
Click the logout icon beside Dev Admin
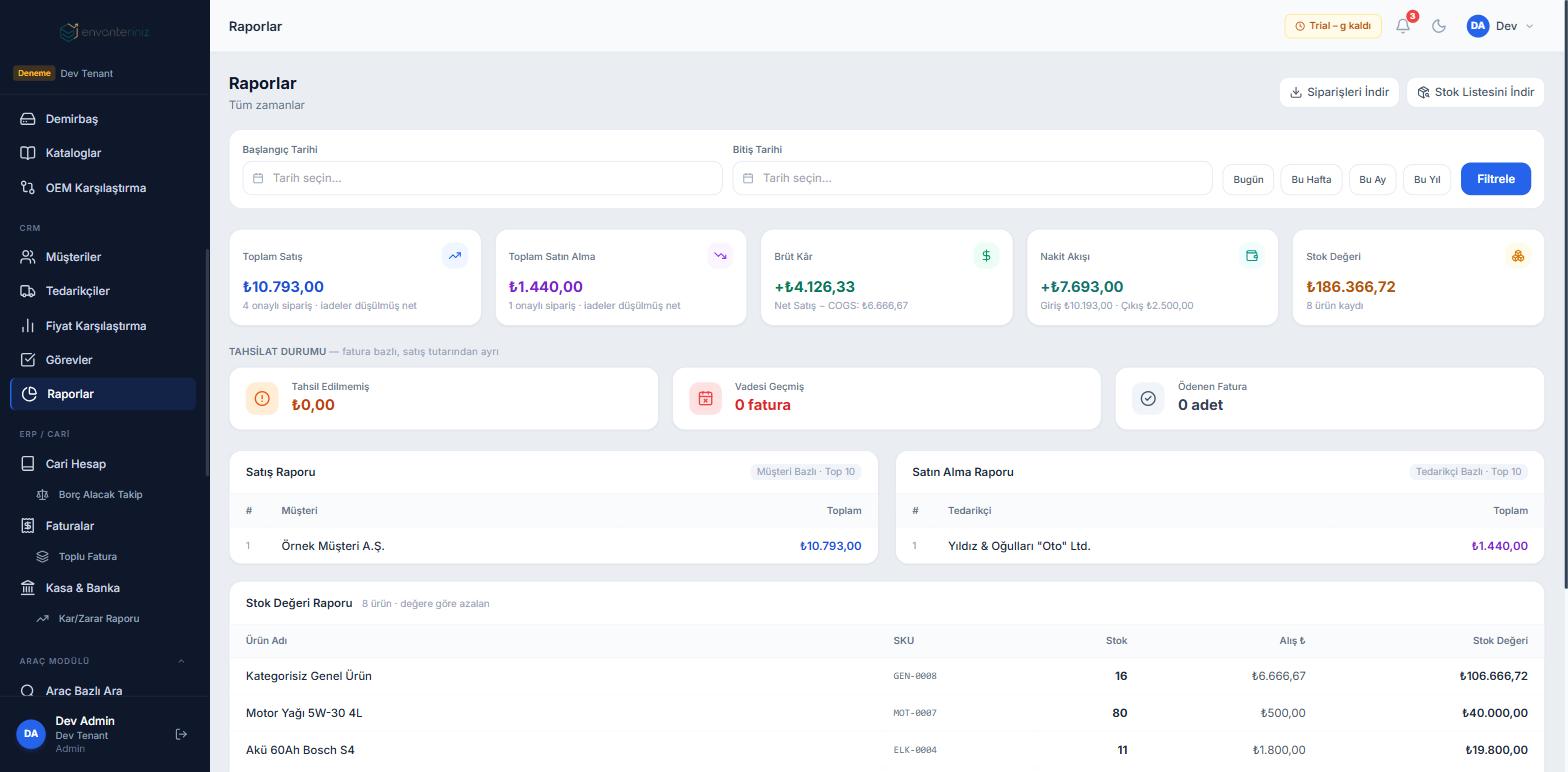pos(181,734)
